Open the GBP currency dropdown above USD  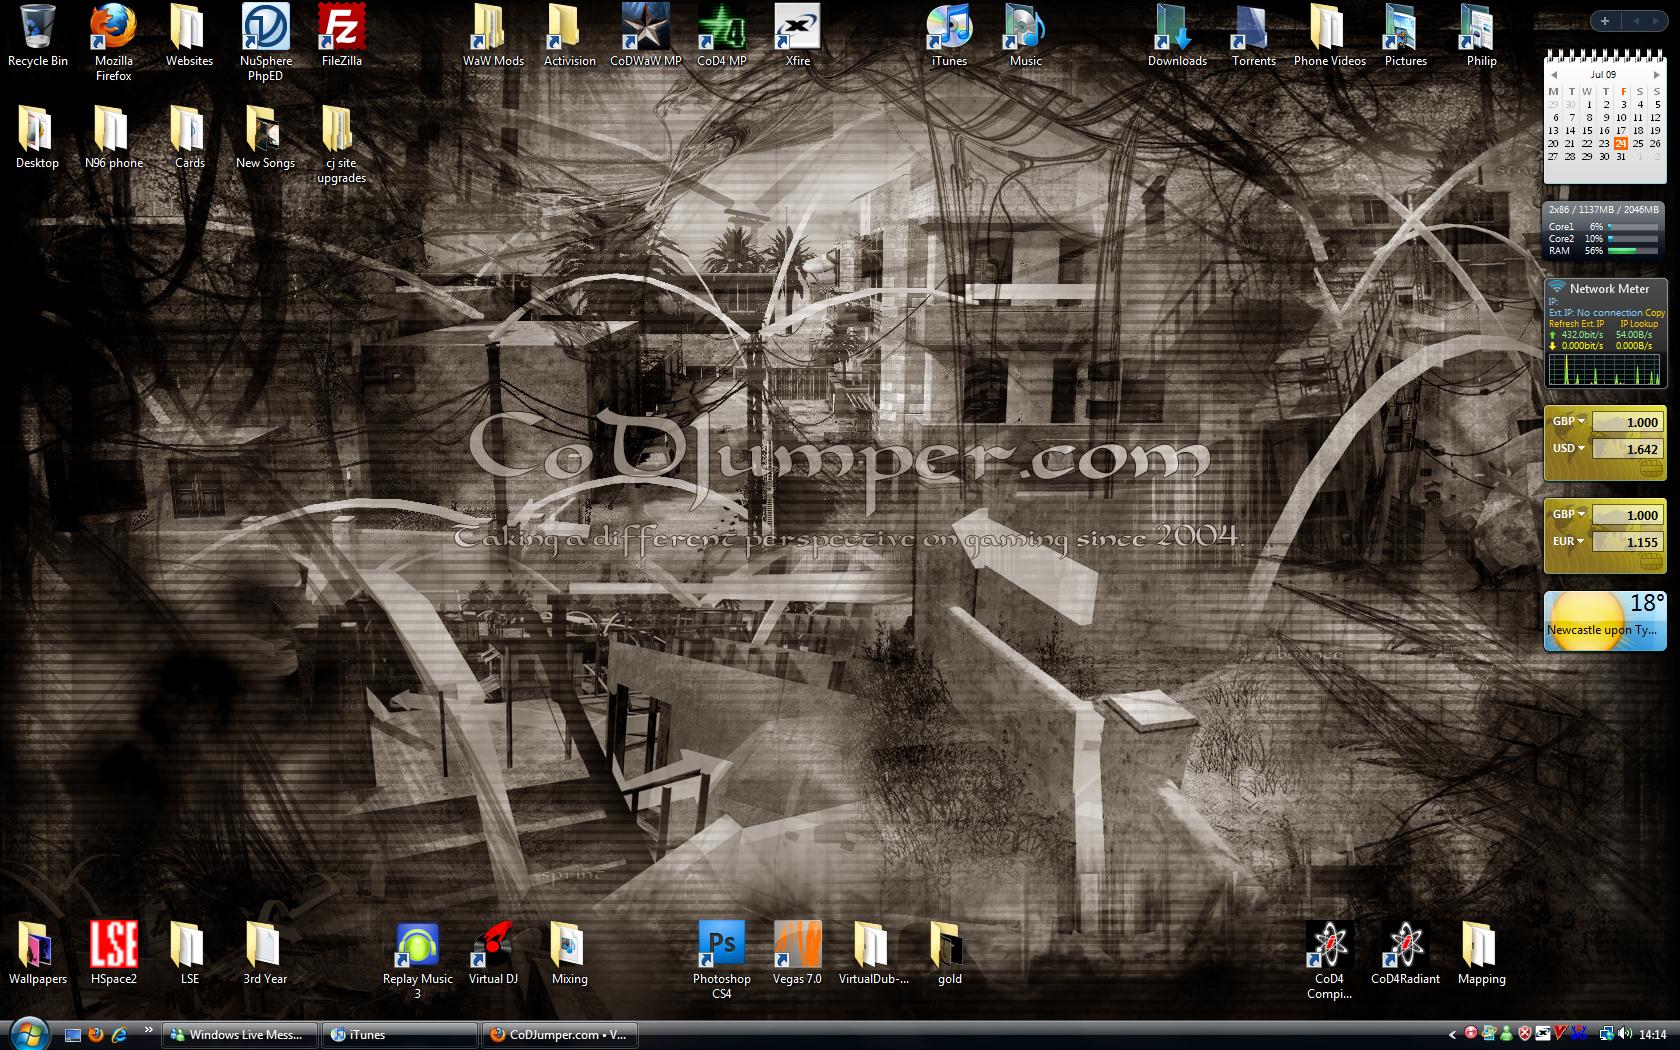(1568, 421)
